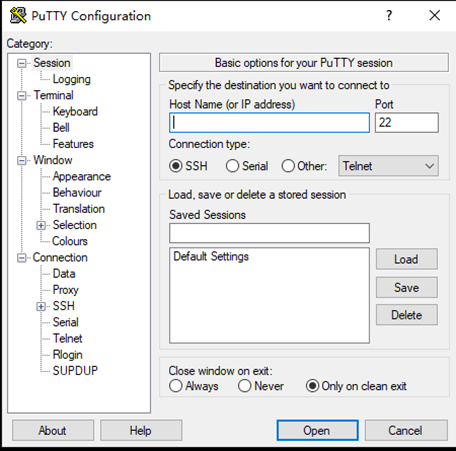Click the PuTTY icon in title bar
The image size is (456, 451).
18,16
